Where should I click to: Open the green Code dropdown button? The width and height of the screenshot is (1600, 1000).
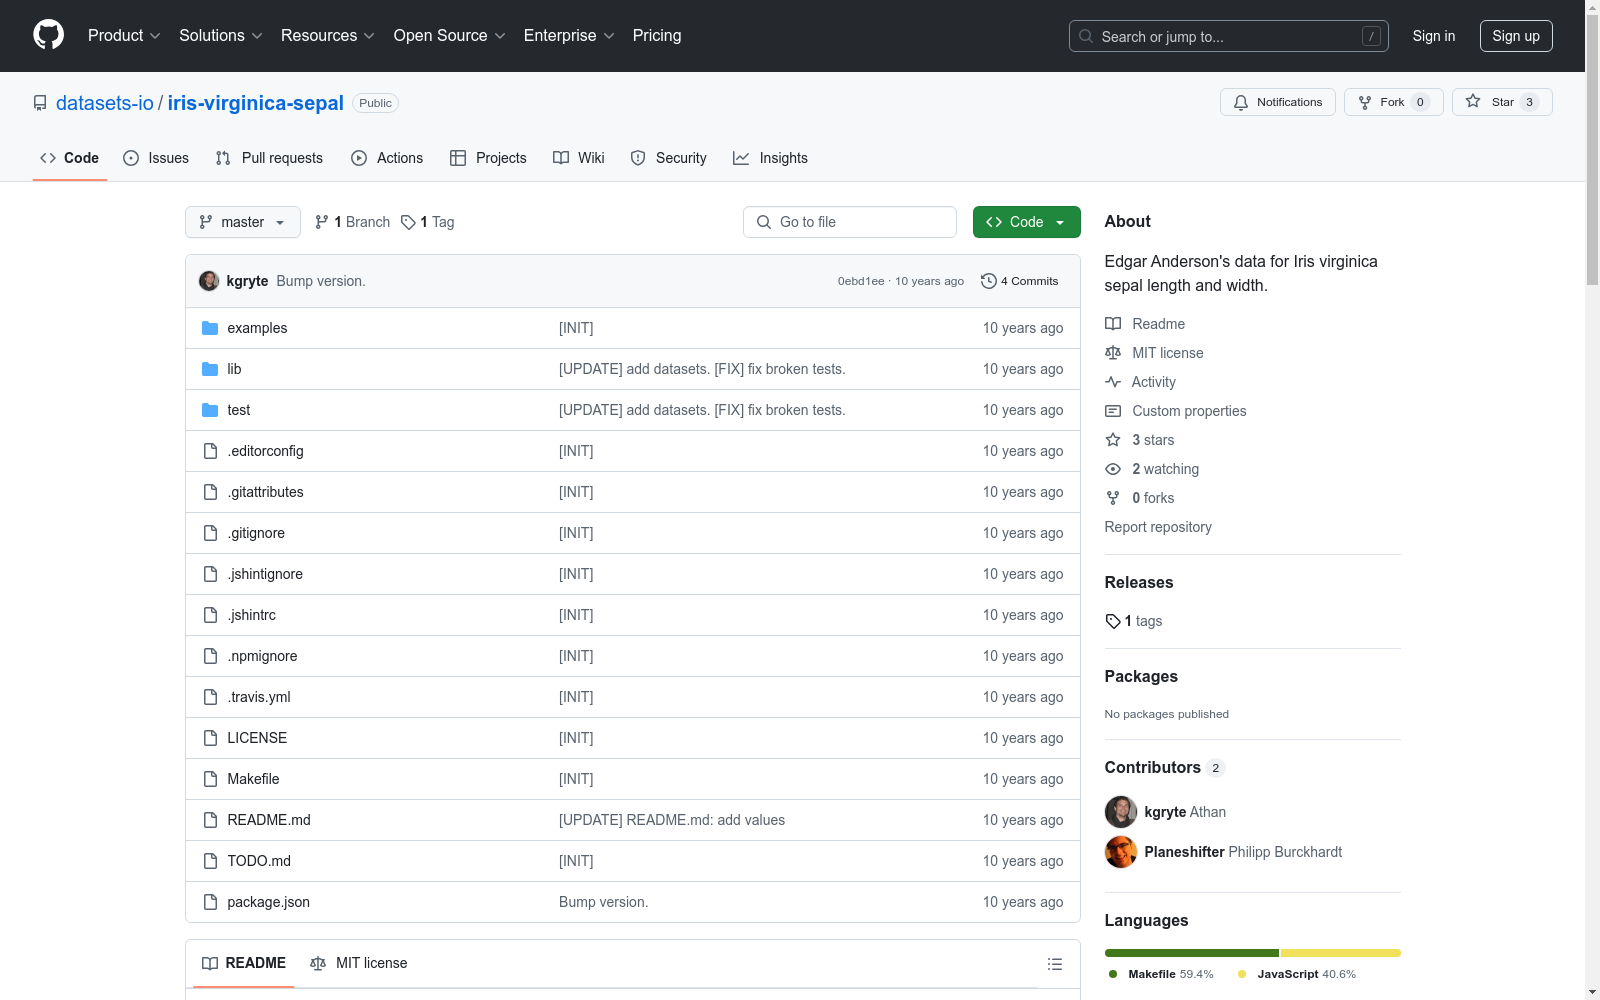point(1026,222)
